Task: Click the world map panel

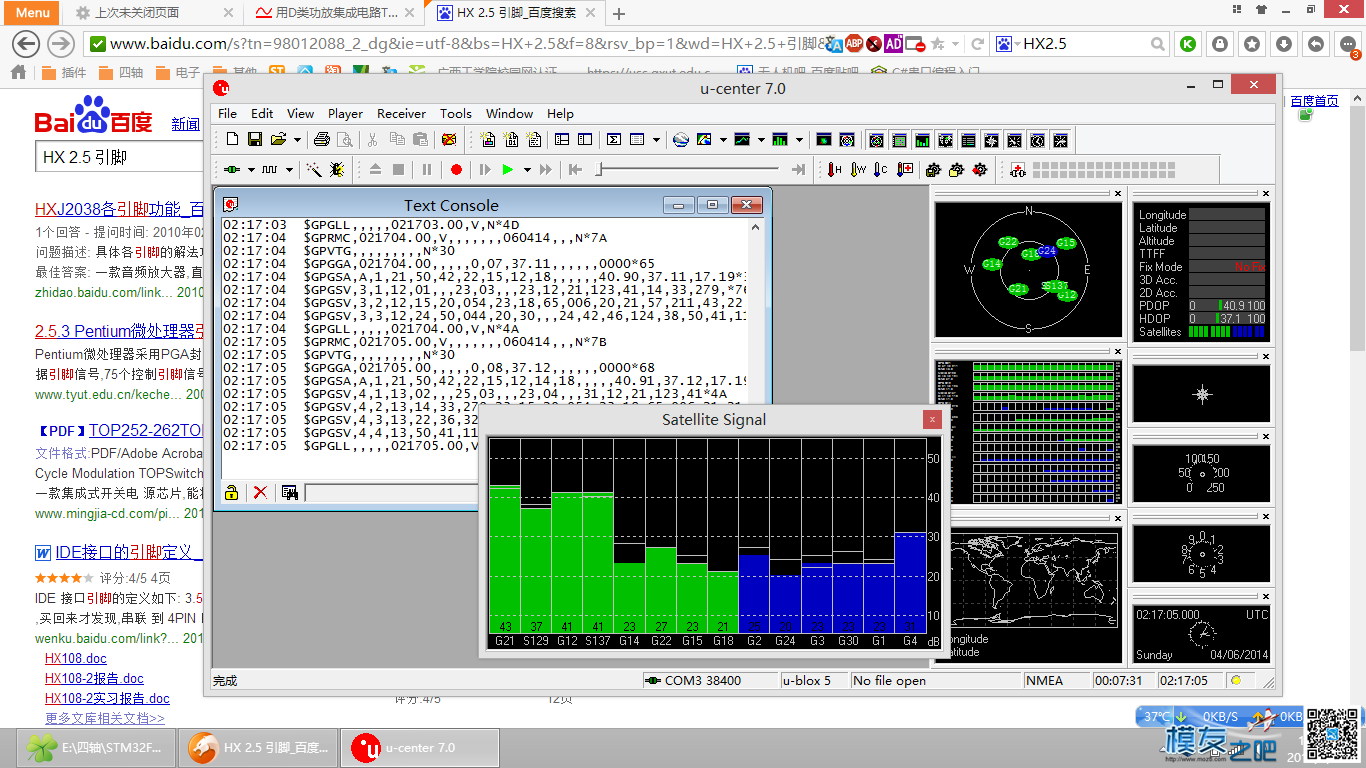Action: [x=1028, y=596]
